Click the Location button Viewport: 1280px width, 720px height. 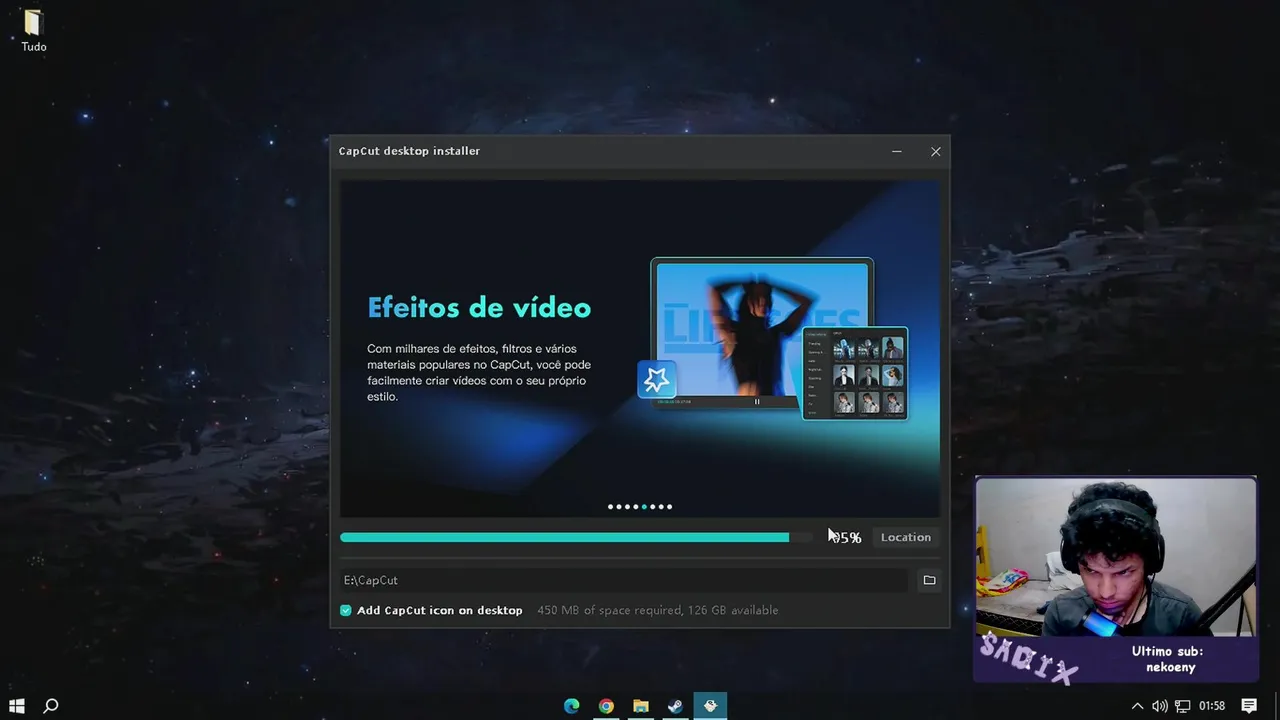click(905, 537)
